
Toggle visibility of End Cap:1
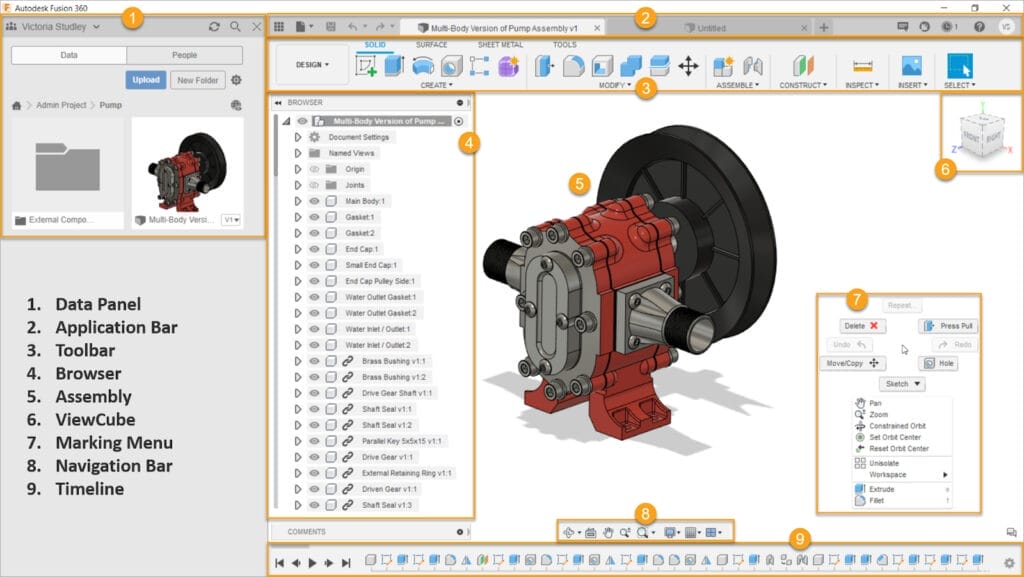click(x=314, y=249)
